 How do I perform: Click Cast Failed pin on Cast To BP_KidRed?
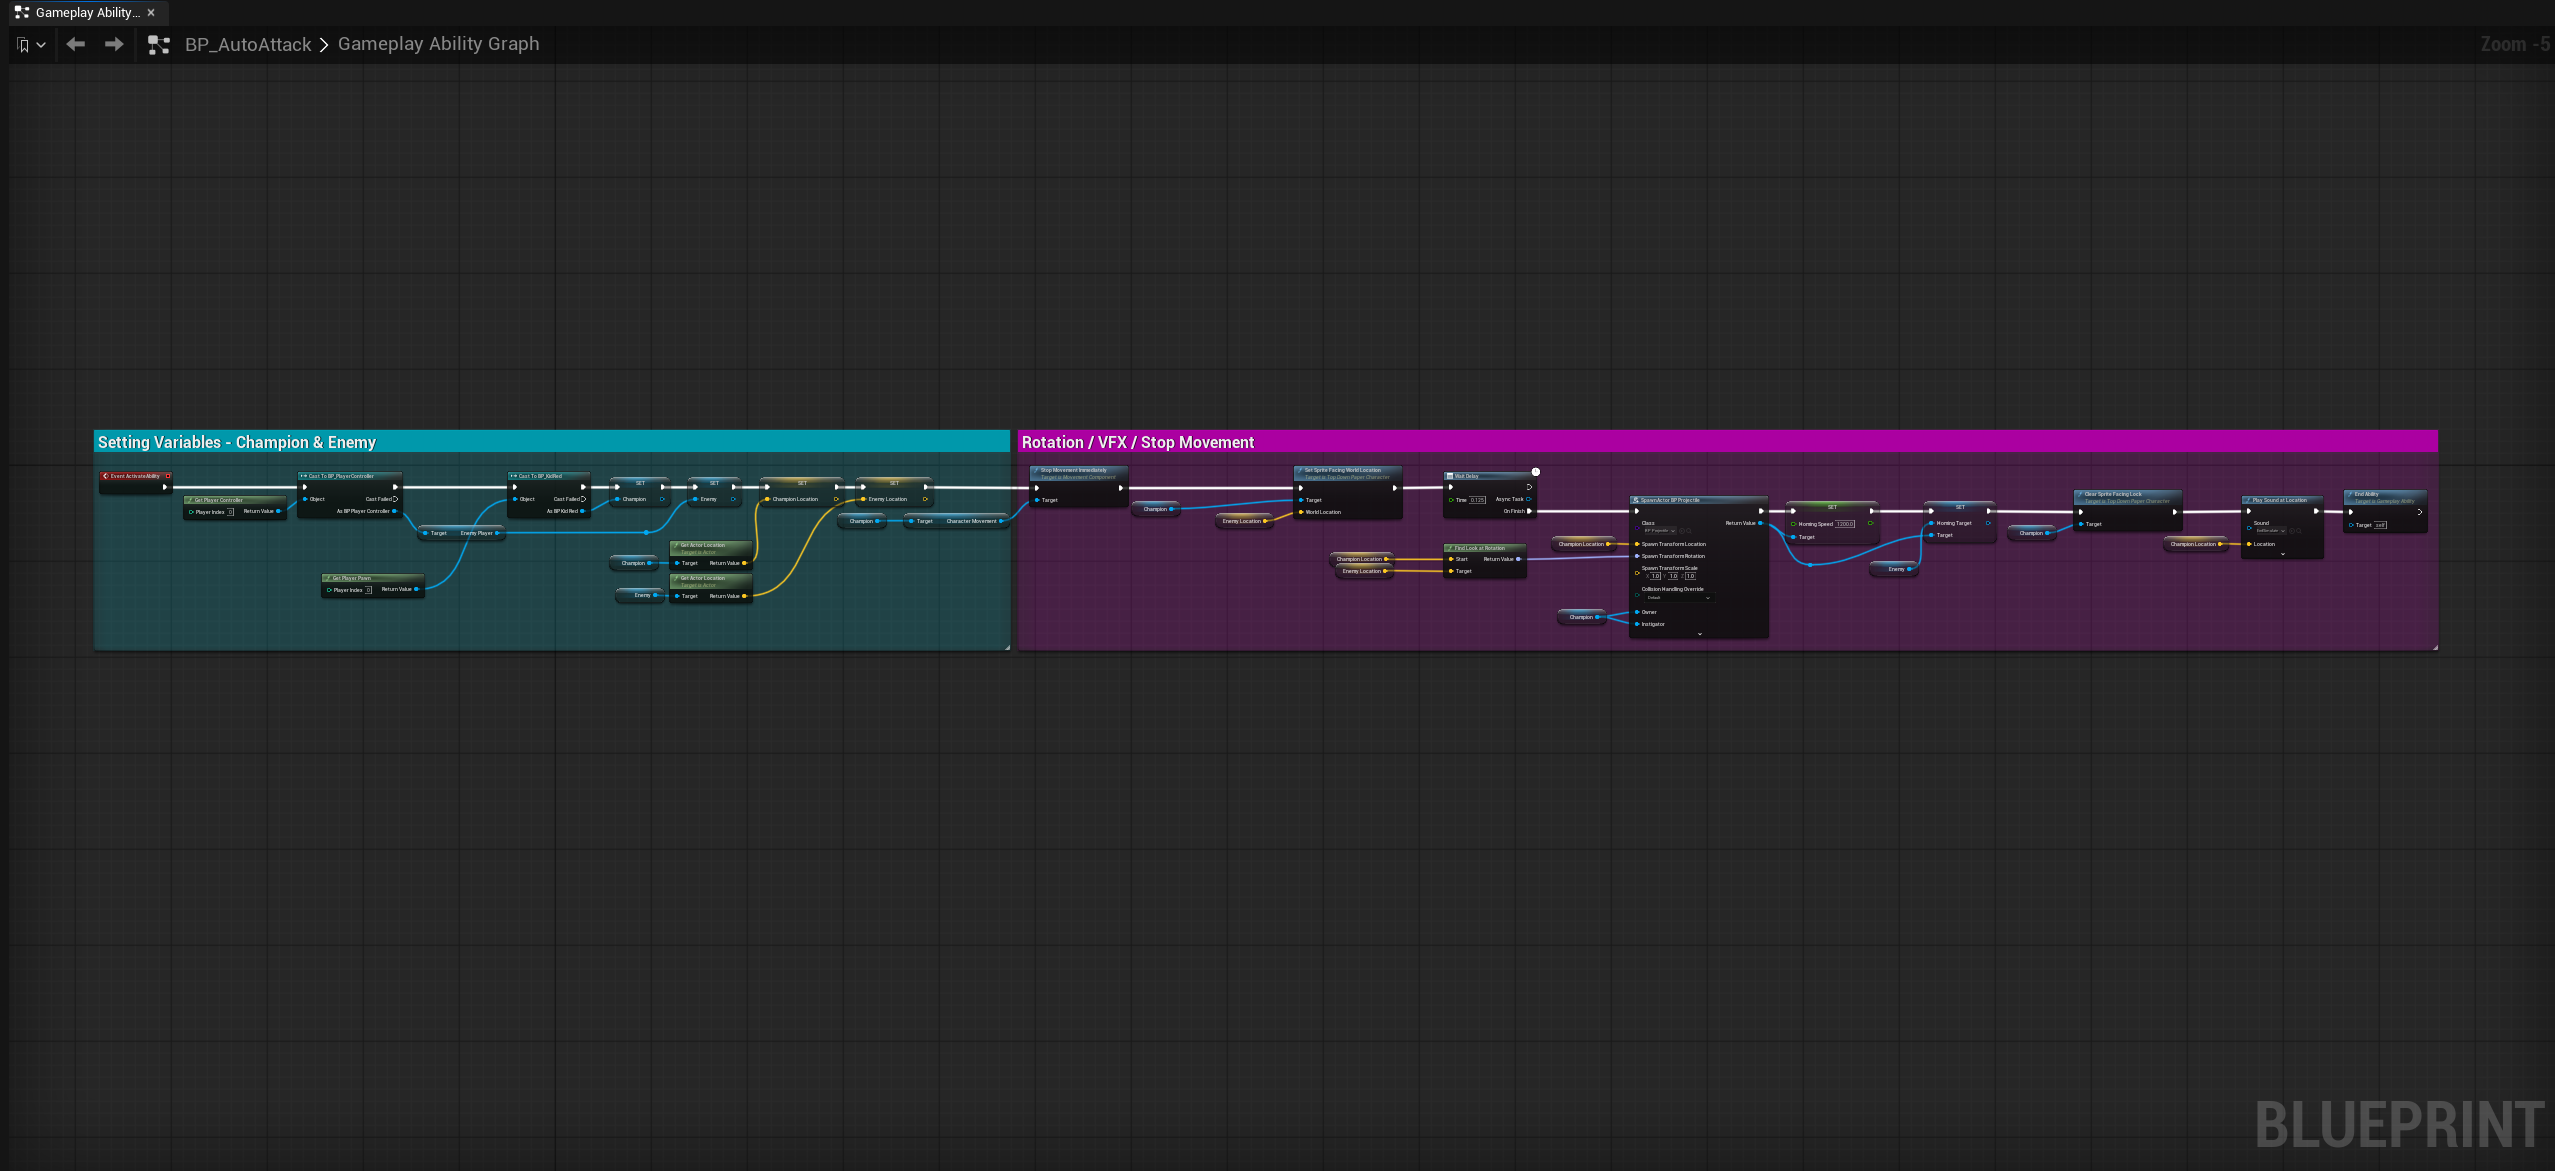point(583,499)
